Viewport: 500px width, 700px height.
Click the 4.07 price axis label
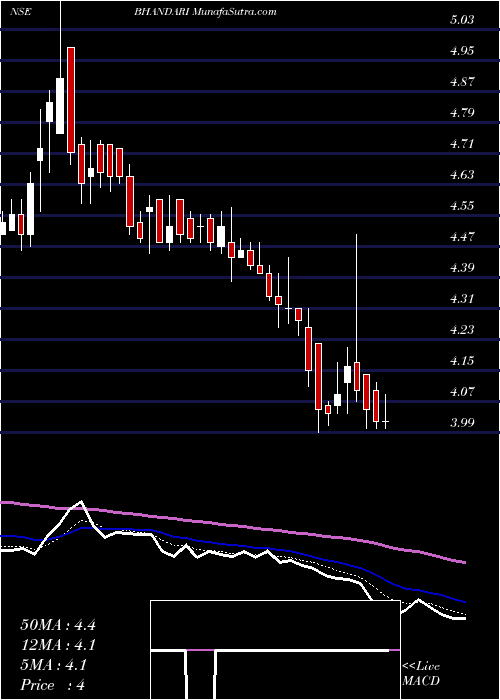[462, 392]
